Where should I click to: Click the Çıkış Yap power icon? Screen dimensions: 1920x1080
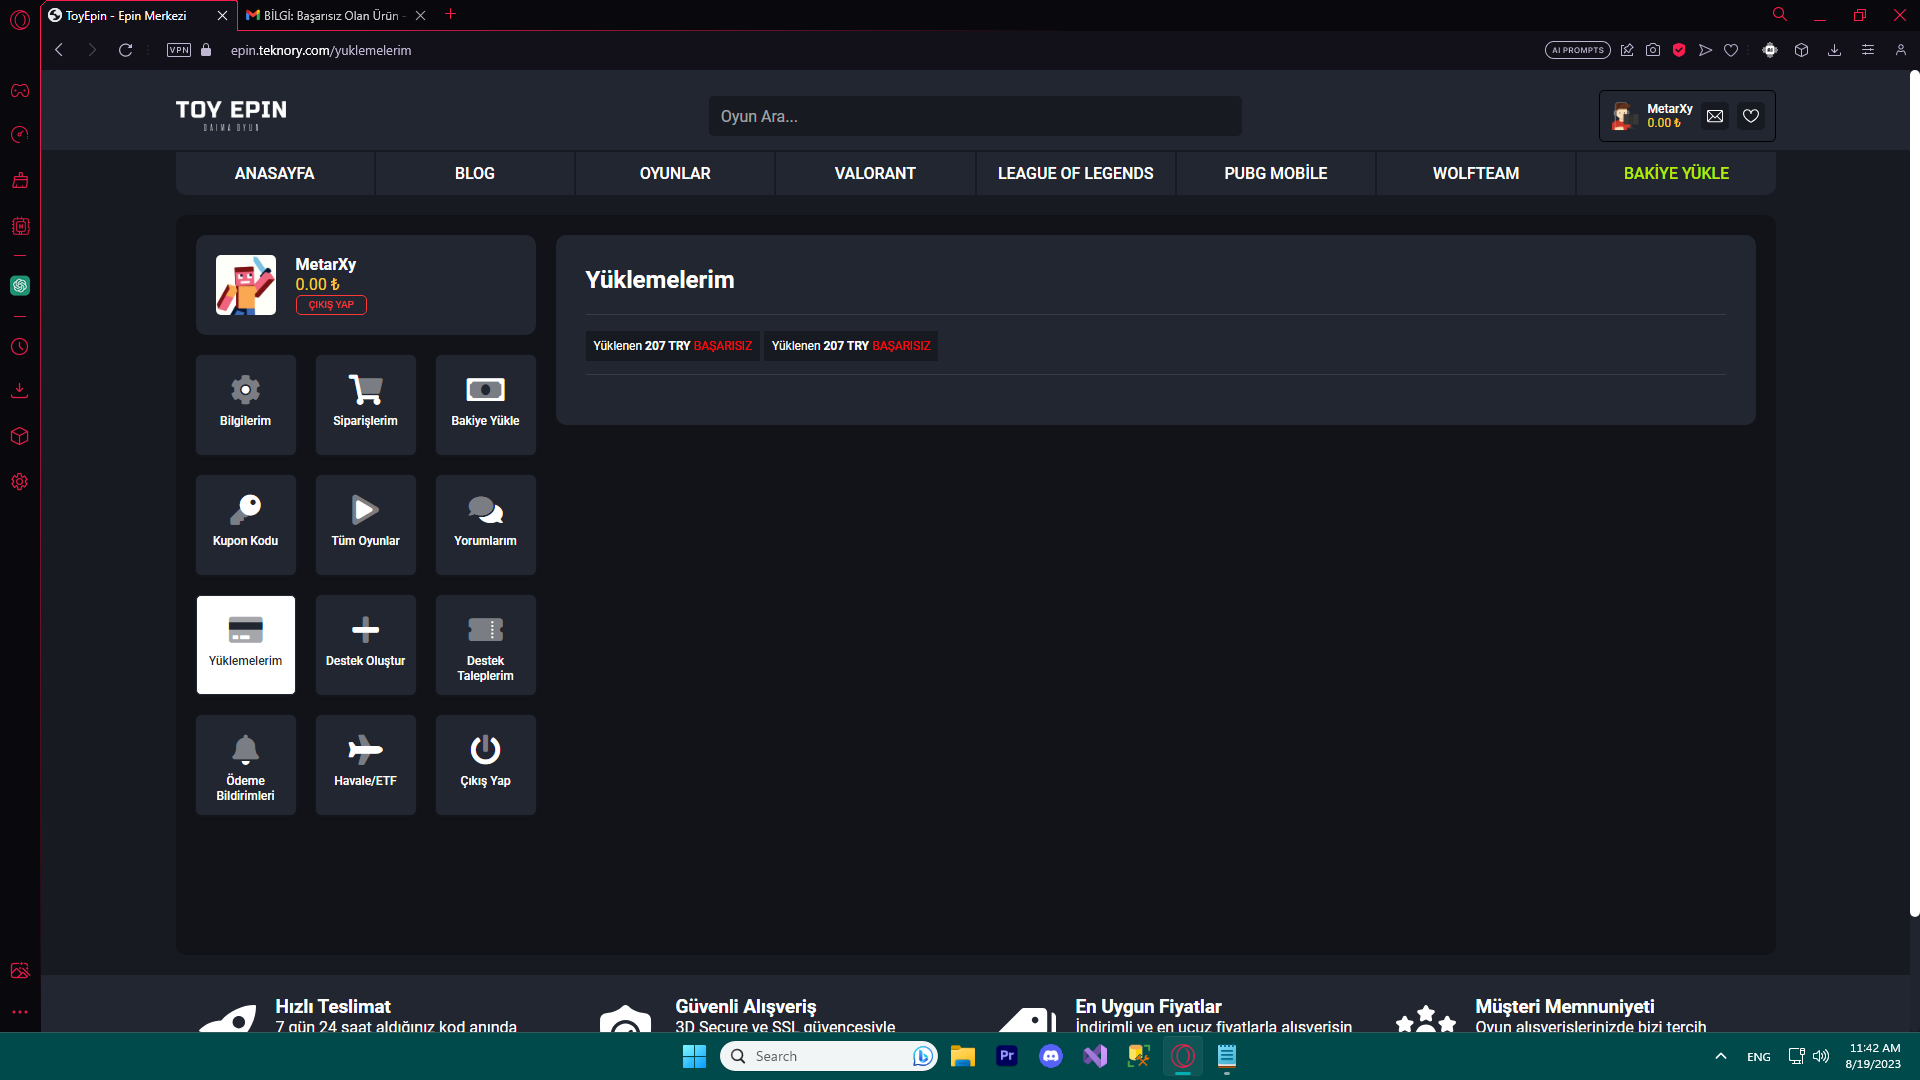[x=485, y=749]
